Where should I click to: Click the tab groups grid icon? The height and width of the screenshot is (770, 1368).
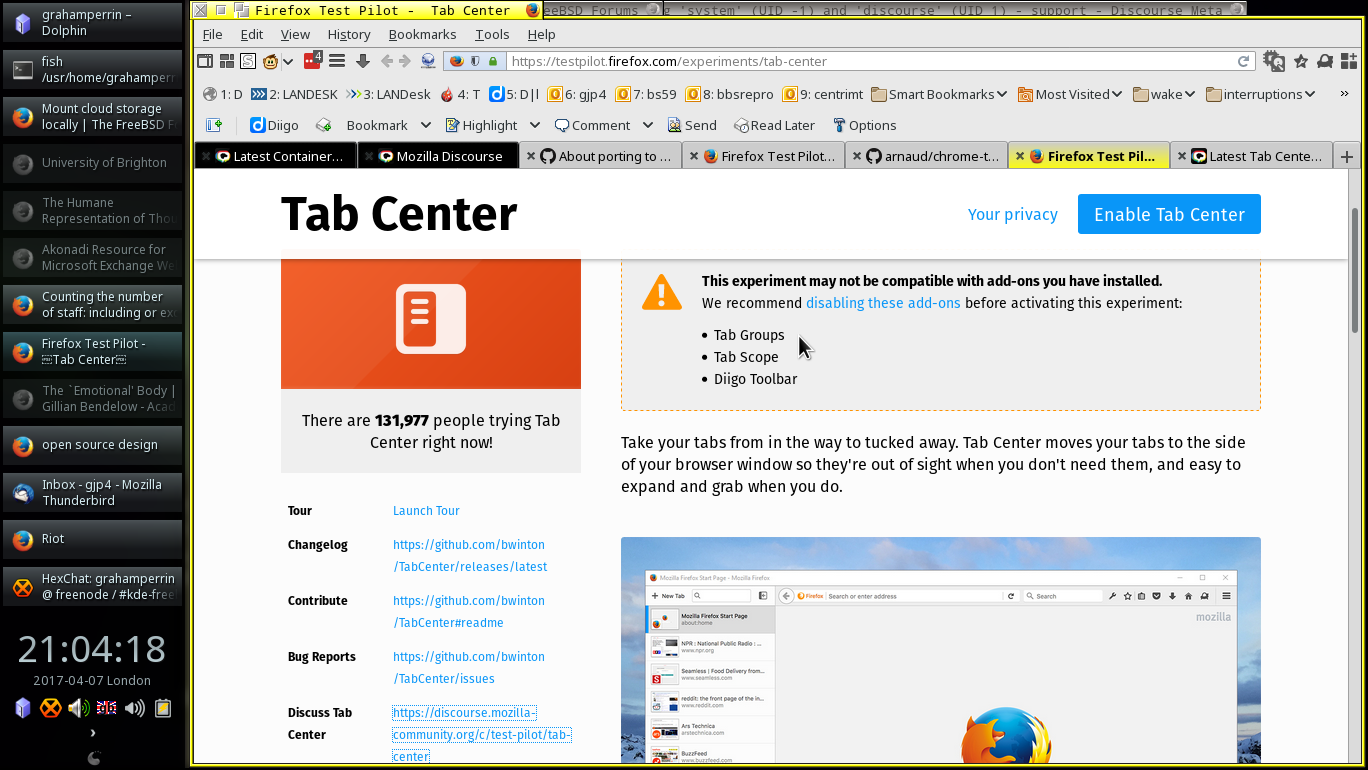227,61
